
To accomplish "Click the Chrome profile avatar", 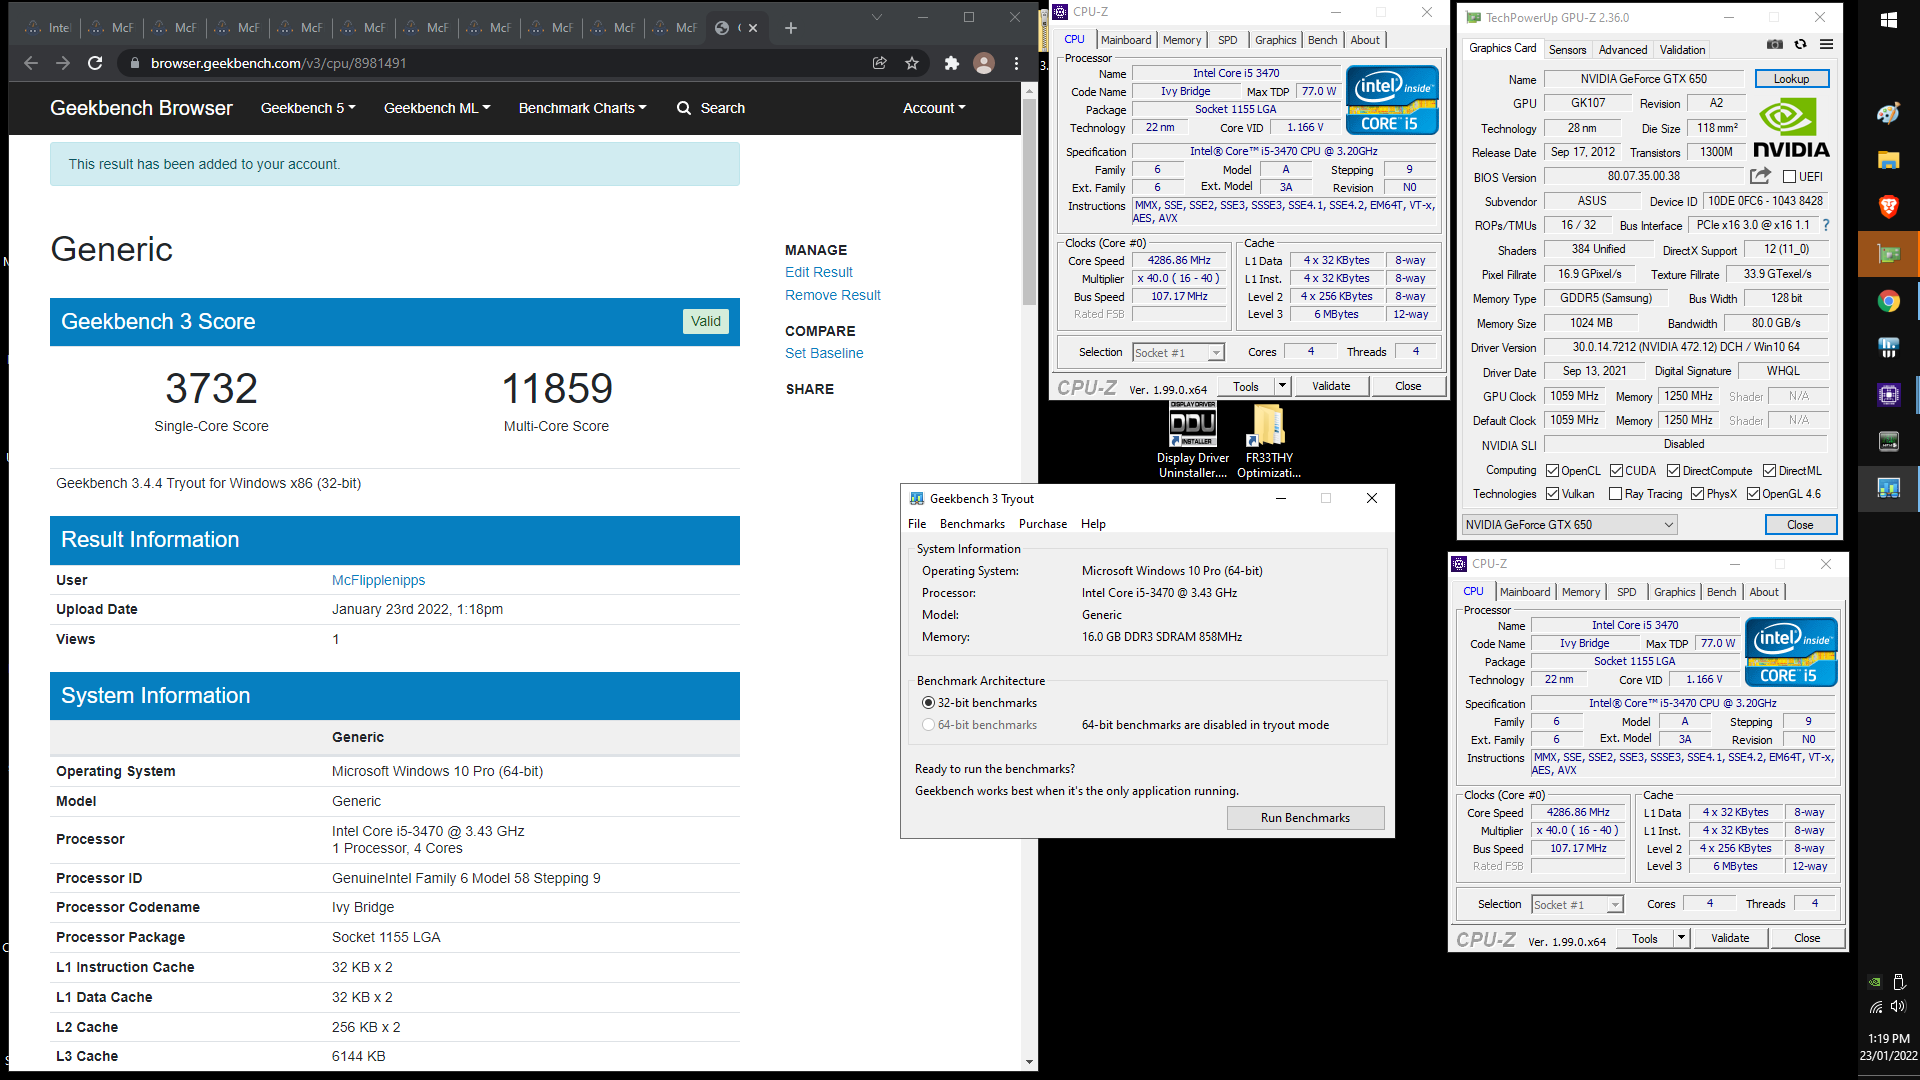I will (984, 63).
